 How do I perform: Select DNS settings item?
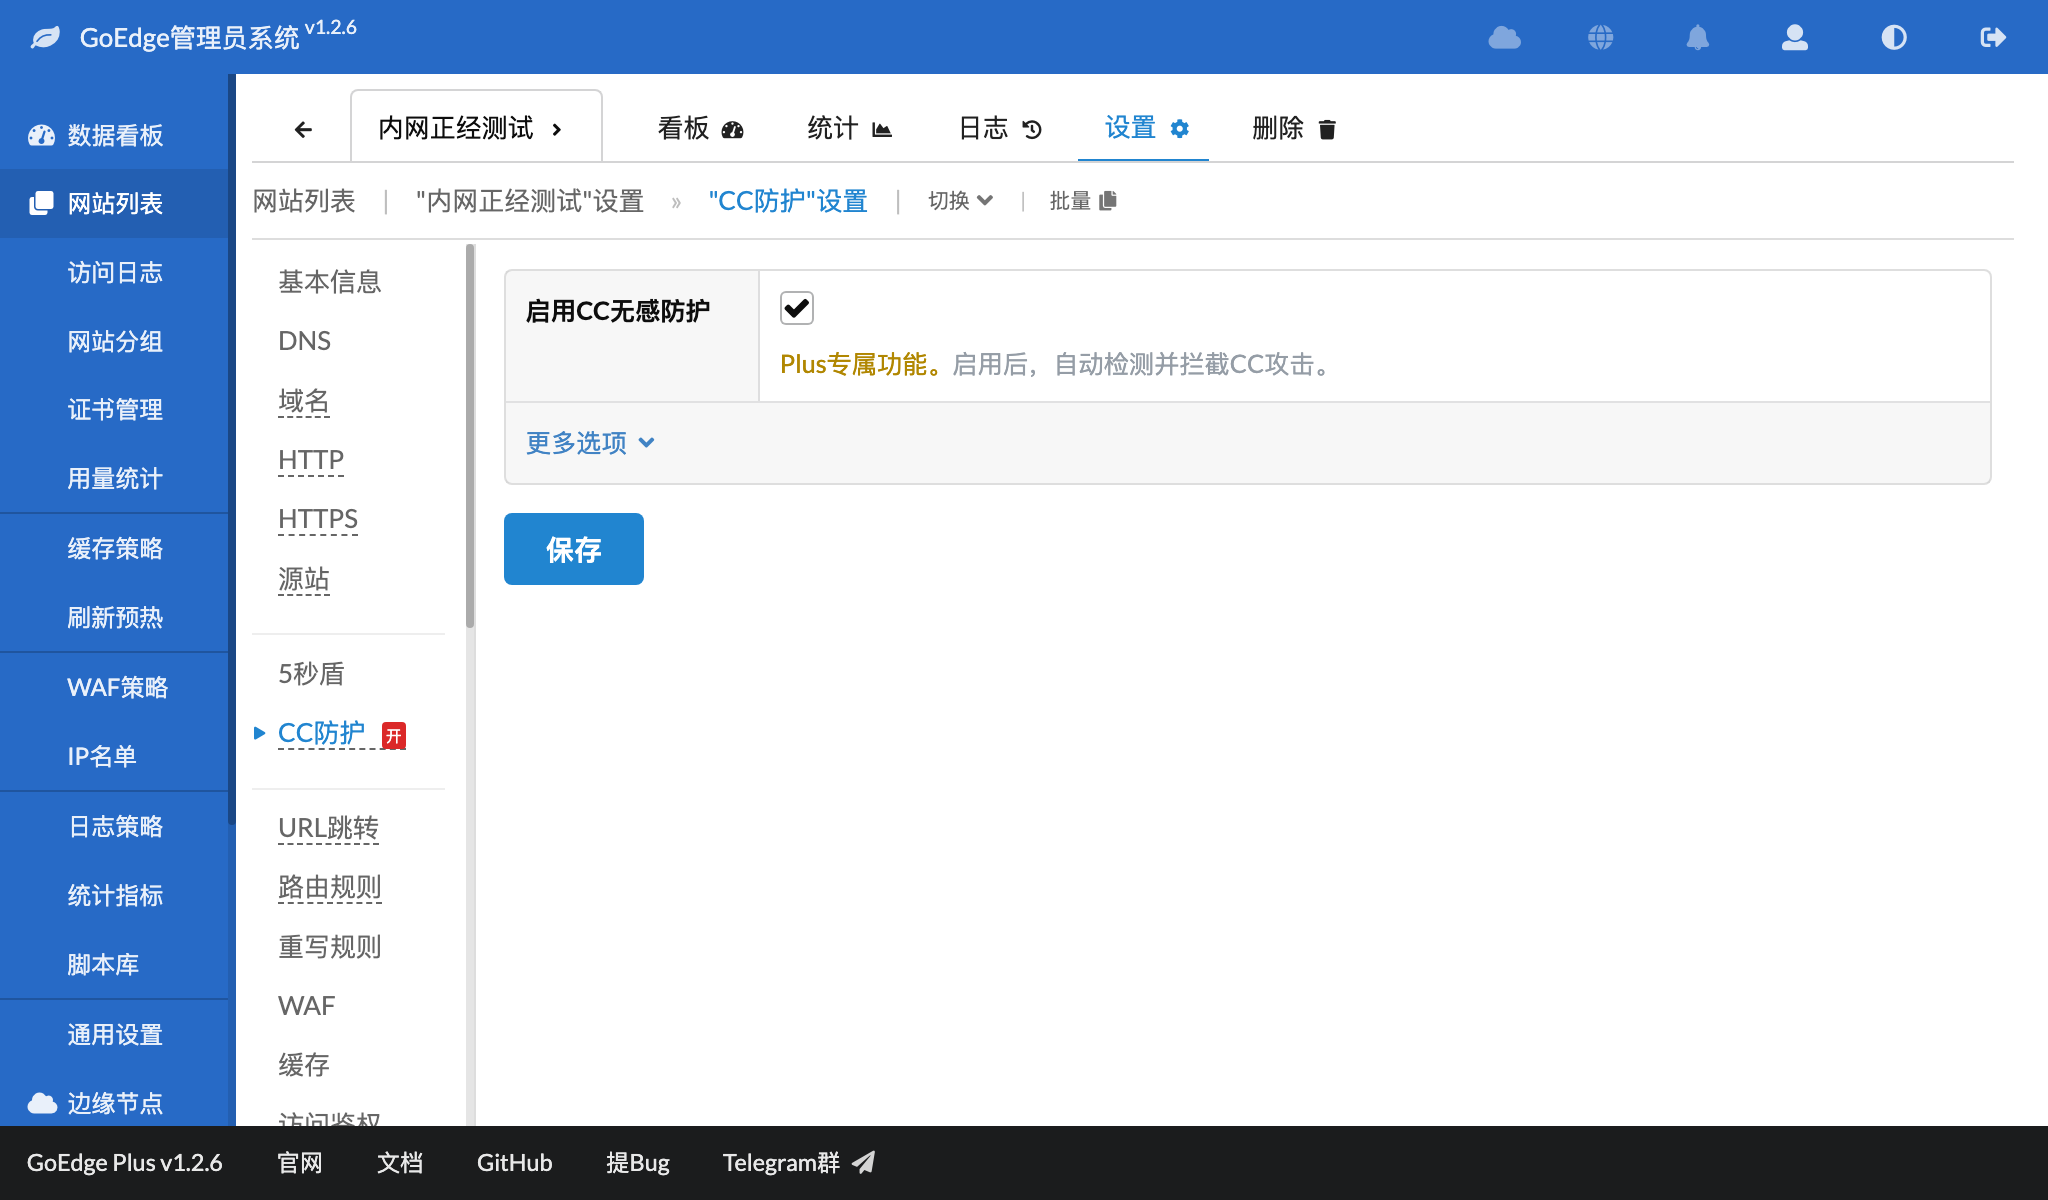pyautogui.click(x=304, y=341)
